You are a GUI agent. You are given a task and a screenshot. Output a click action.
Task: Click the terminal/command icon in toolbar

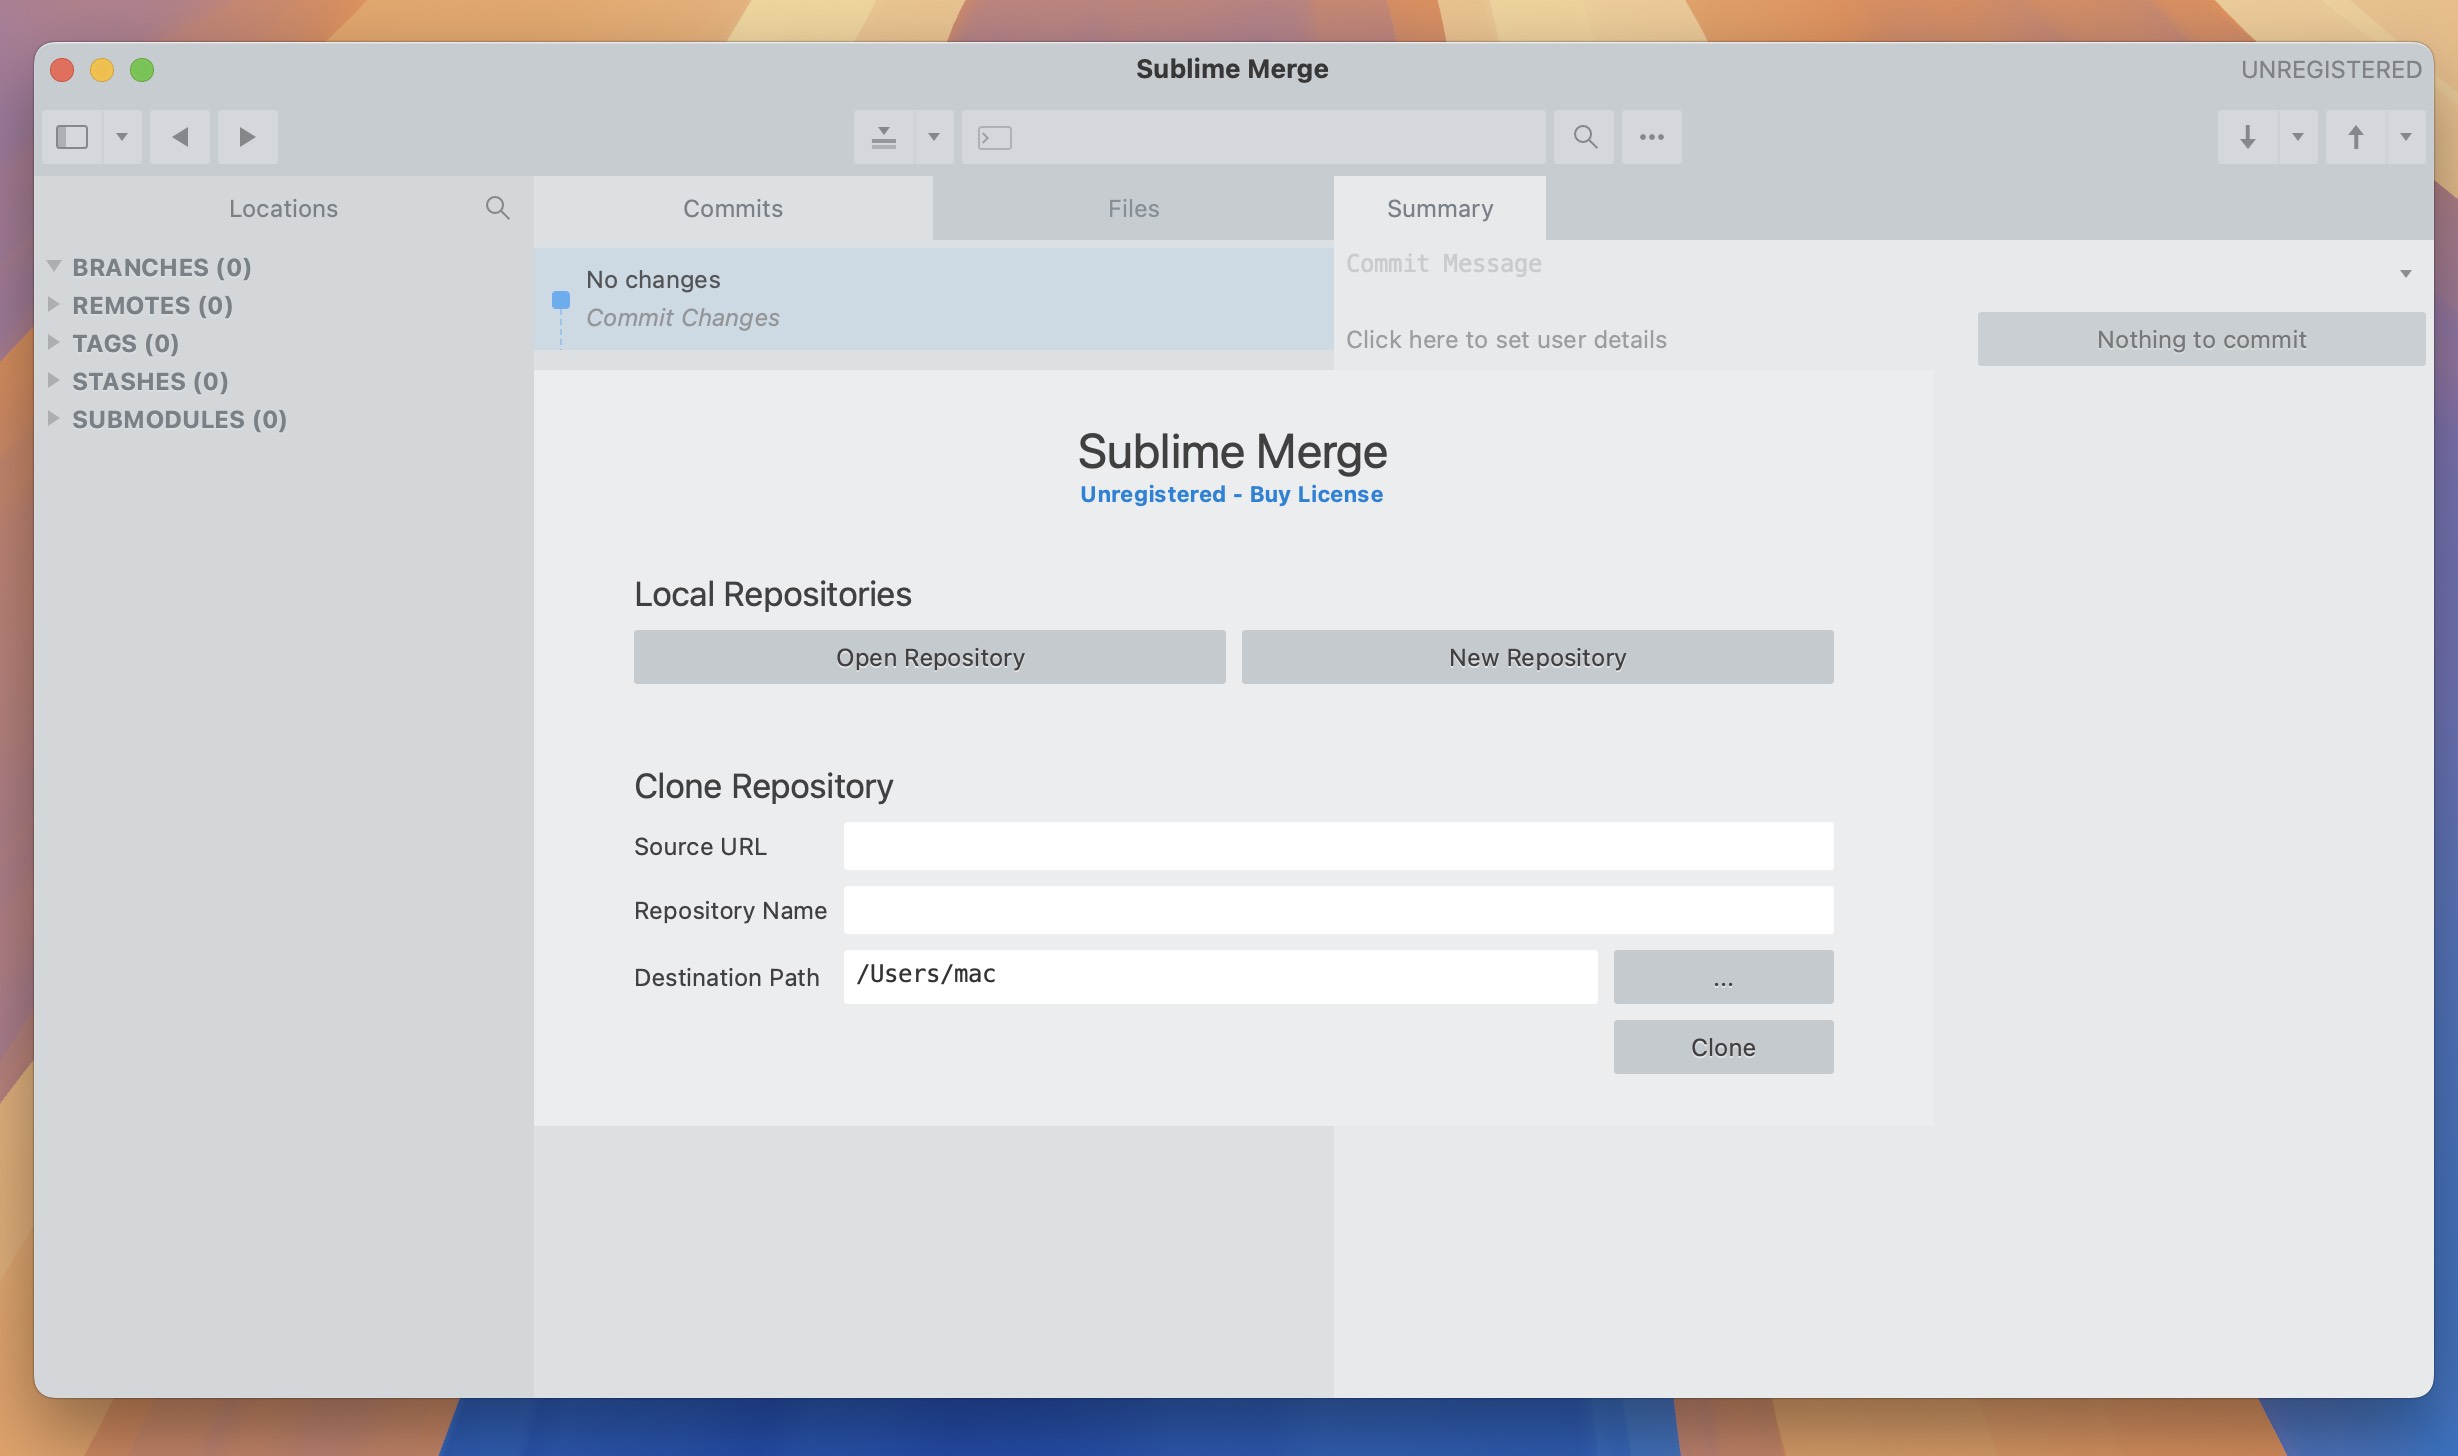pyautogui.click(x=993, y=135)
